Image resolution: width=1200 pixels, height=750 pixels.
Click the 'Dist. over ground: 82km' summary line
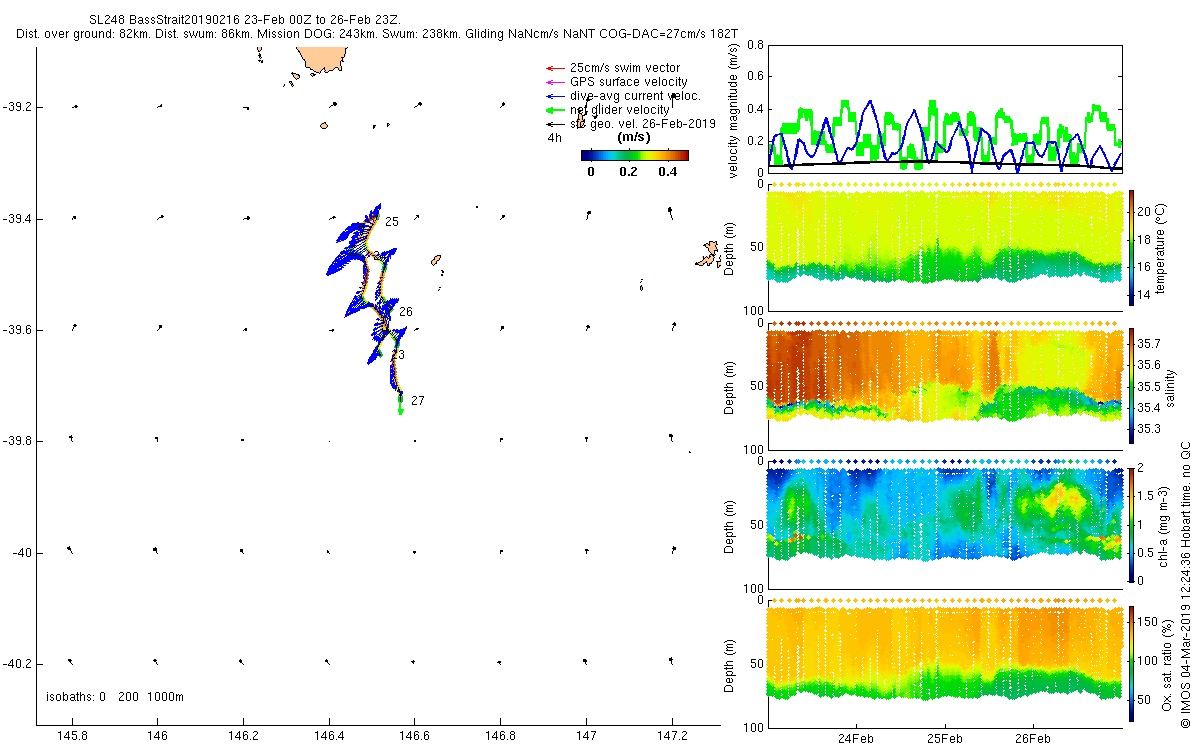pos(378,33)
